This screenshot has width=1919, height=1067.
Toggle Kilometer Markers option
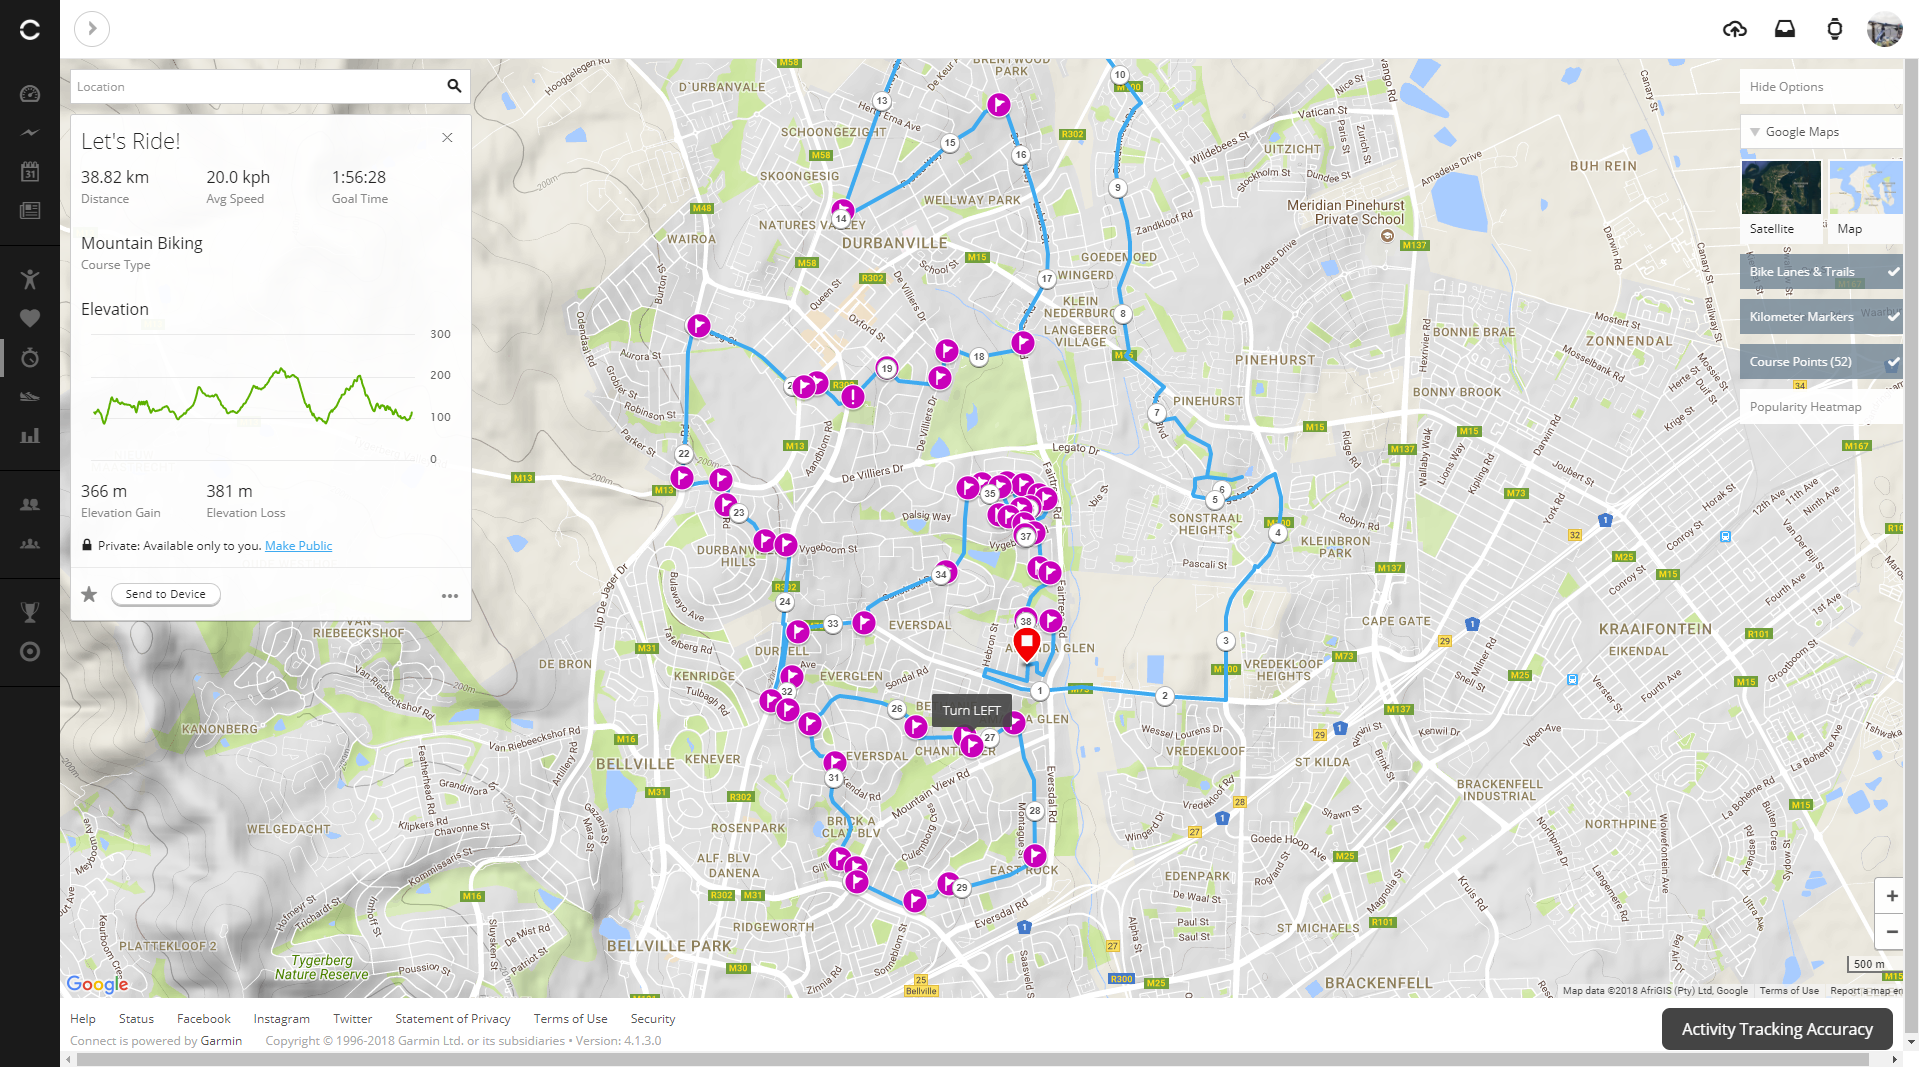click(1821, 316)
